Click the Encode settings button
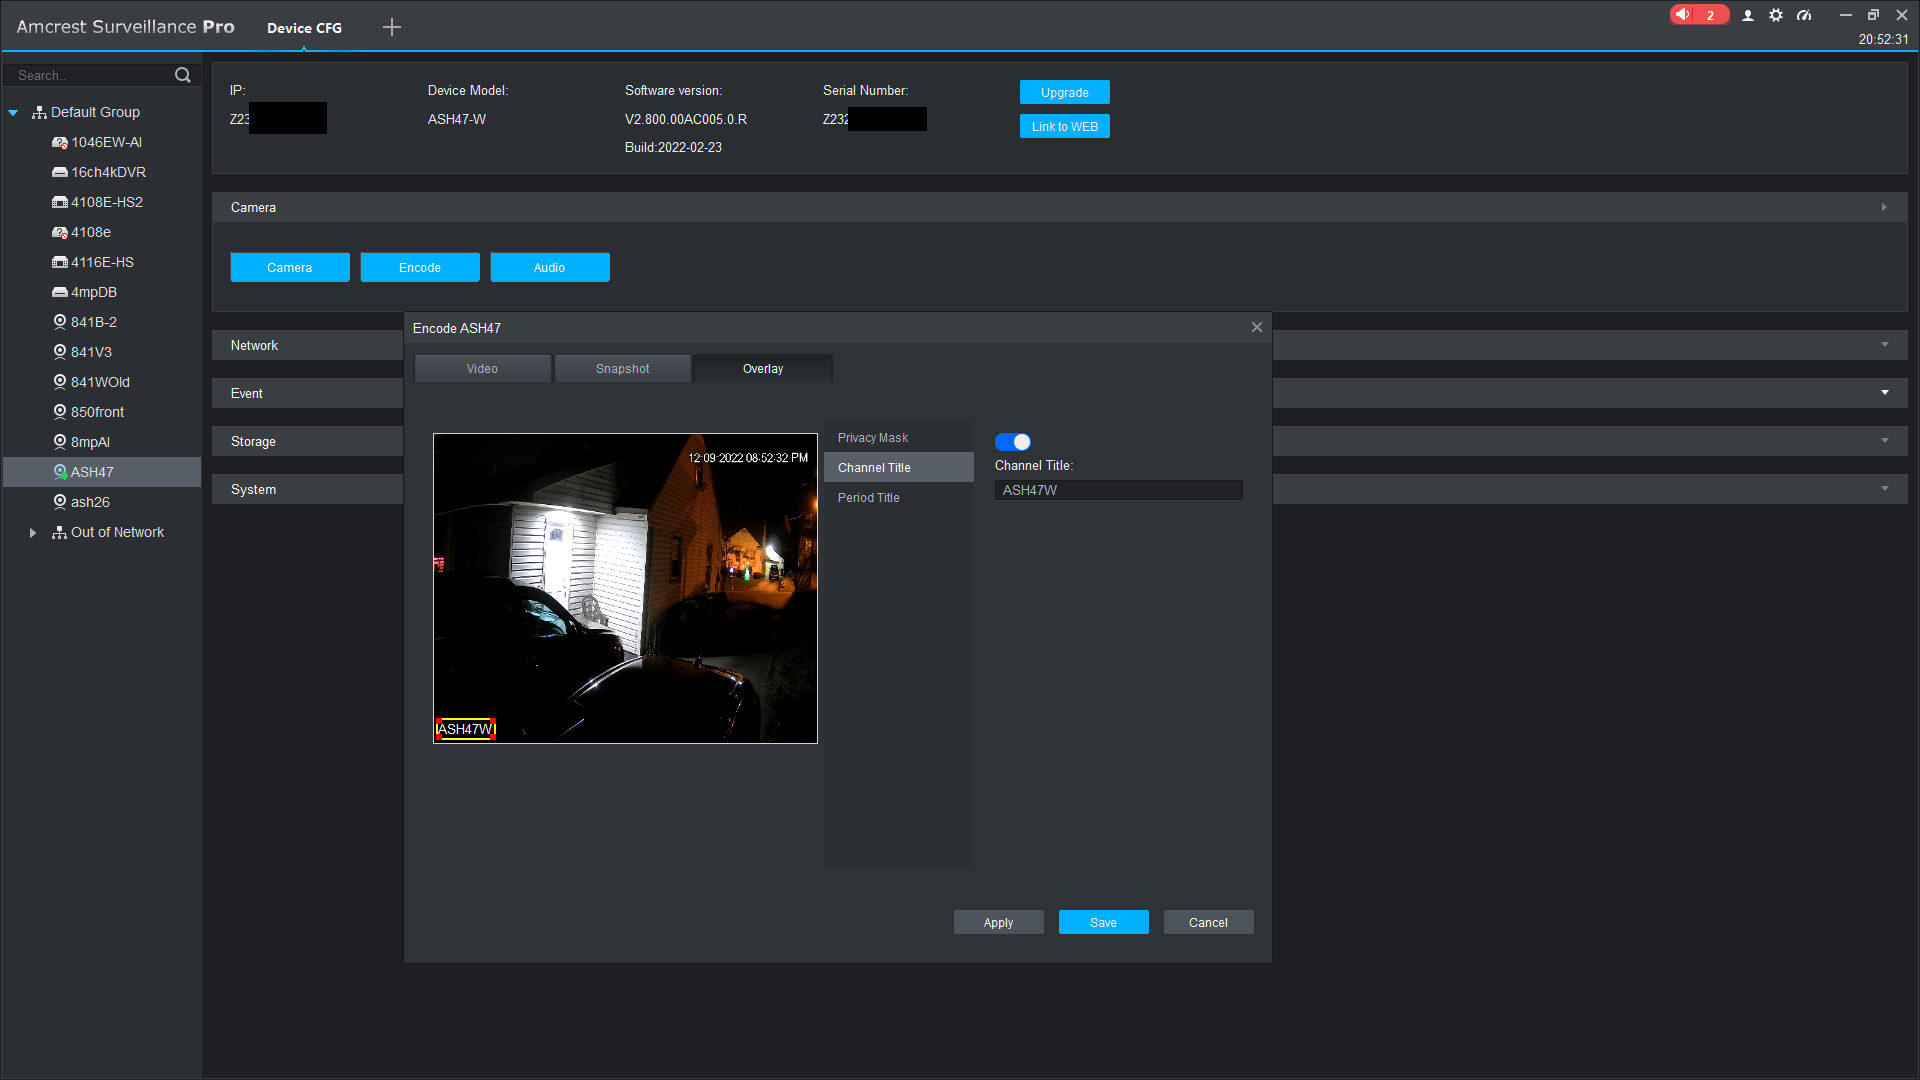Image resolution: width=1920 pixels, height=1080 pixels. pos(420,267)
